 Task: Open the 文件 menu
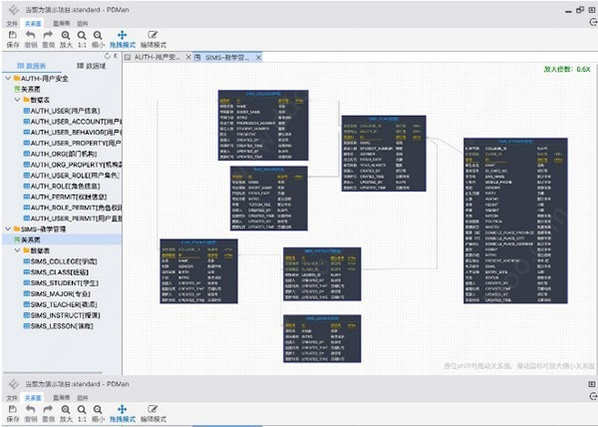pyautogui.click(x=12, y=24)
